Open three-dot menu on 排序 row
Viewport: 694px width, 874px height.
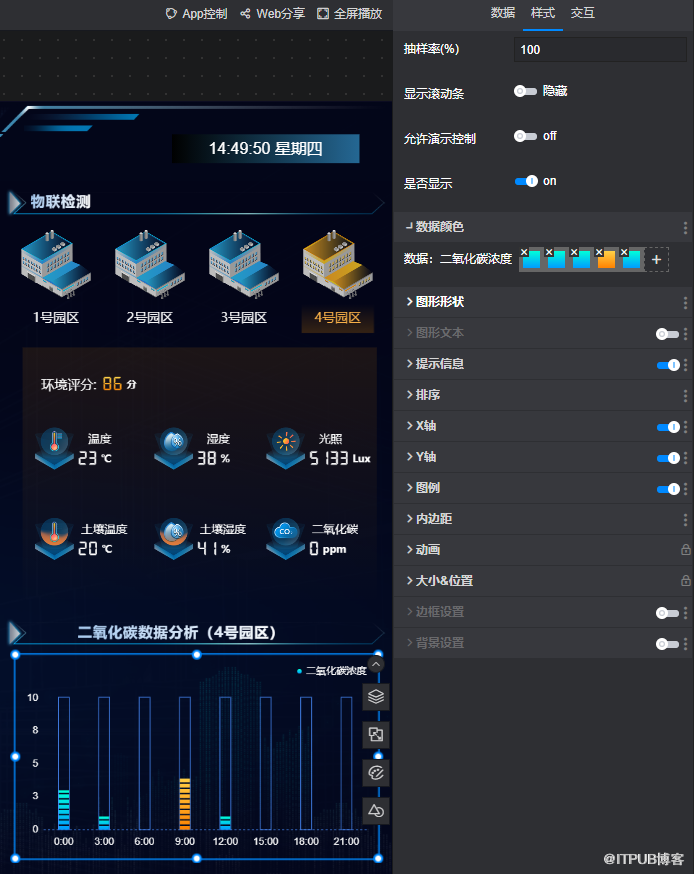pos(685,396)
